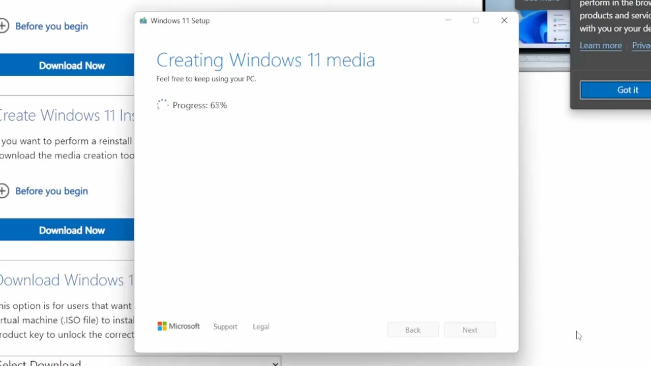Screen dimensions: 651x366
Task: Minimize the Windows 11 Setup window
Action: coord(448,20)
